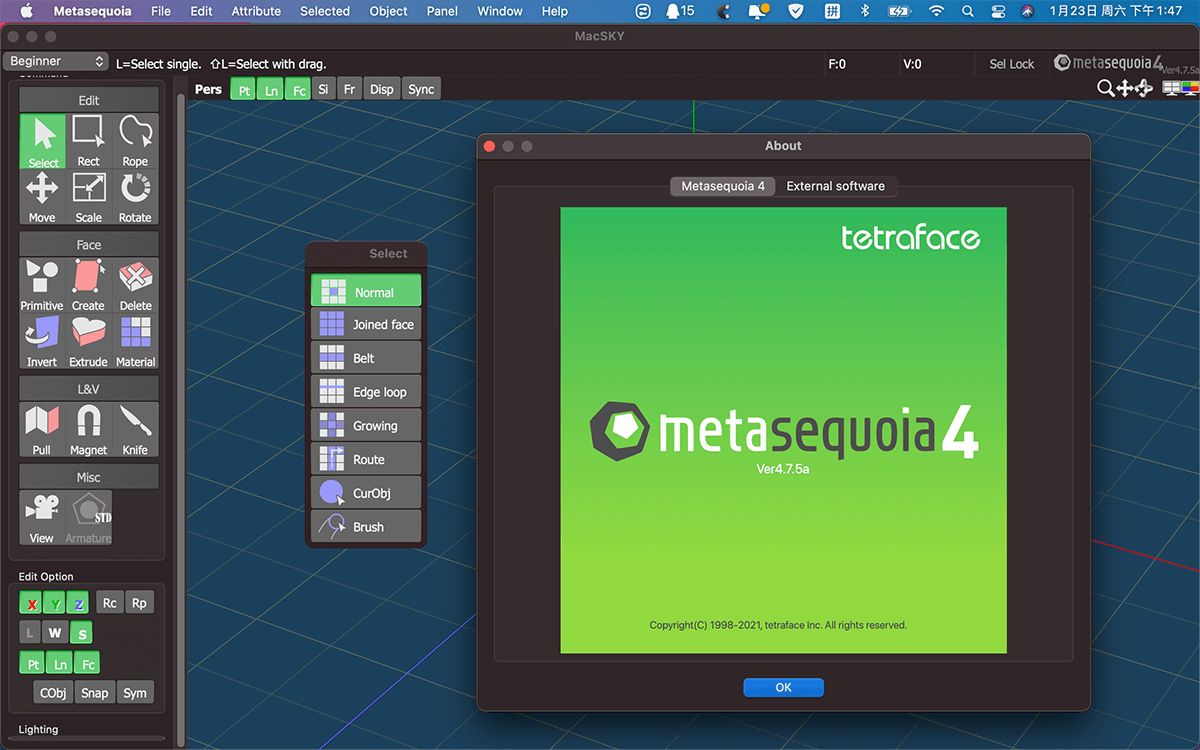Choose Growing selection mode
1200x750 pixels.
(x=366, y=425)
